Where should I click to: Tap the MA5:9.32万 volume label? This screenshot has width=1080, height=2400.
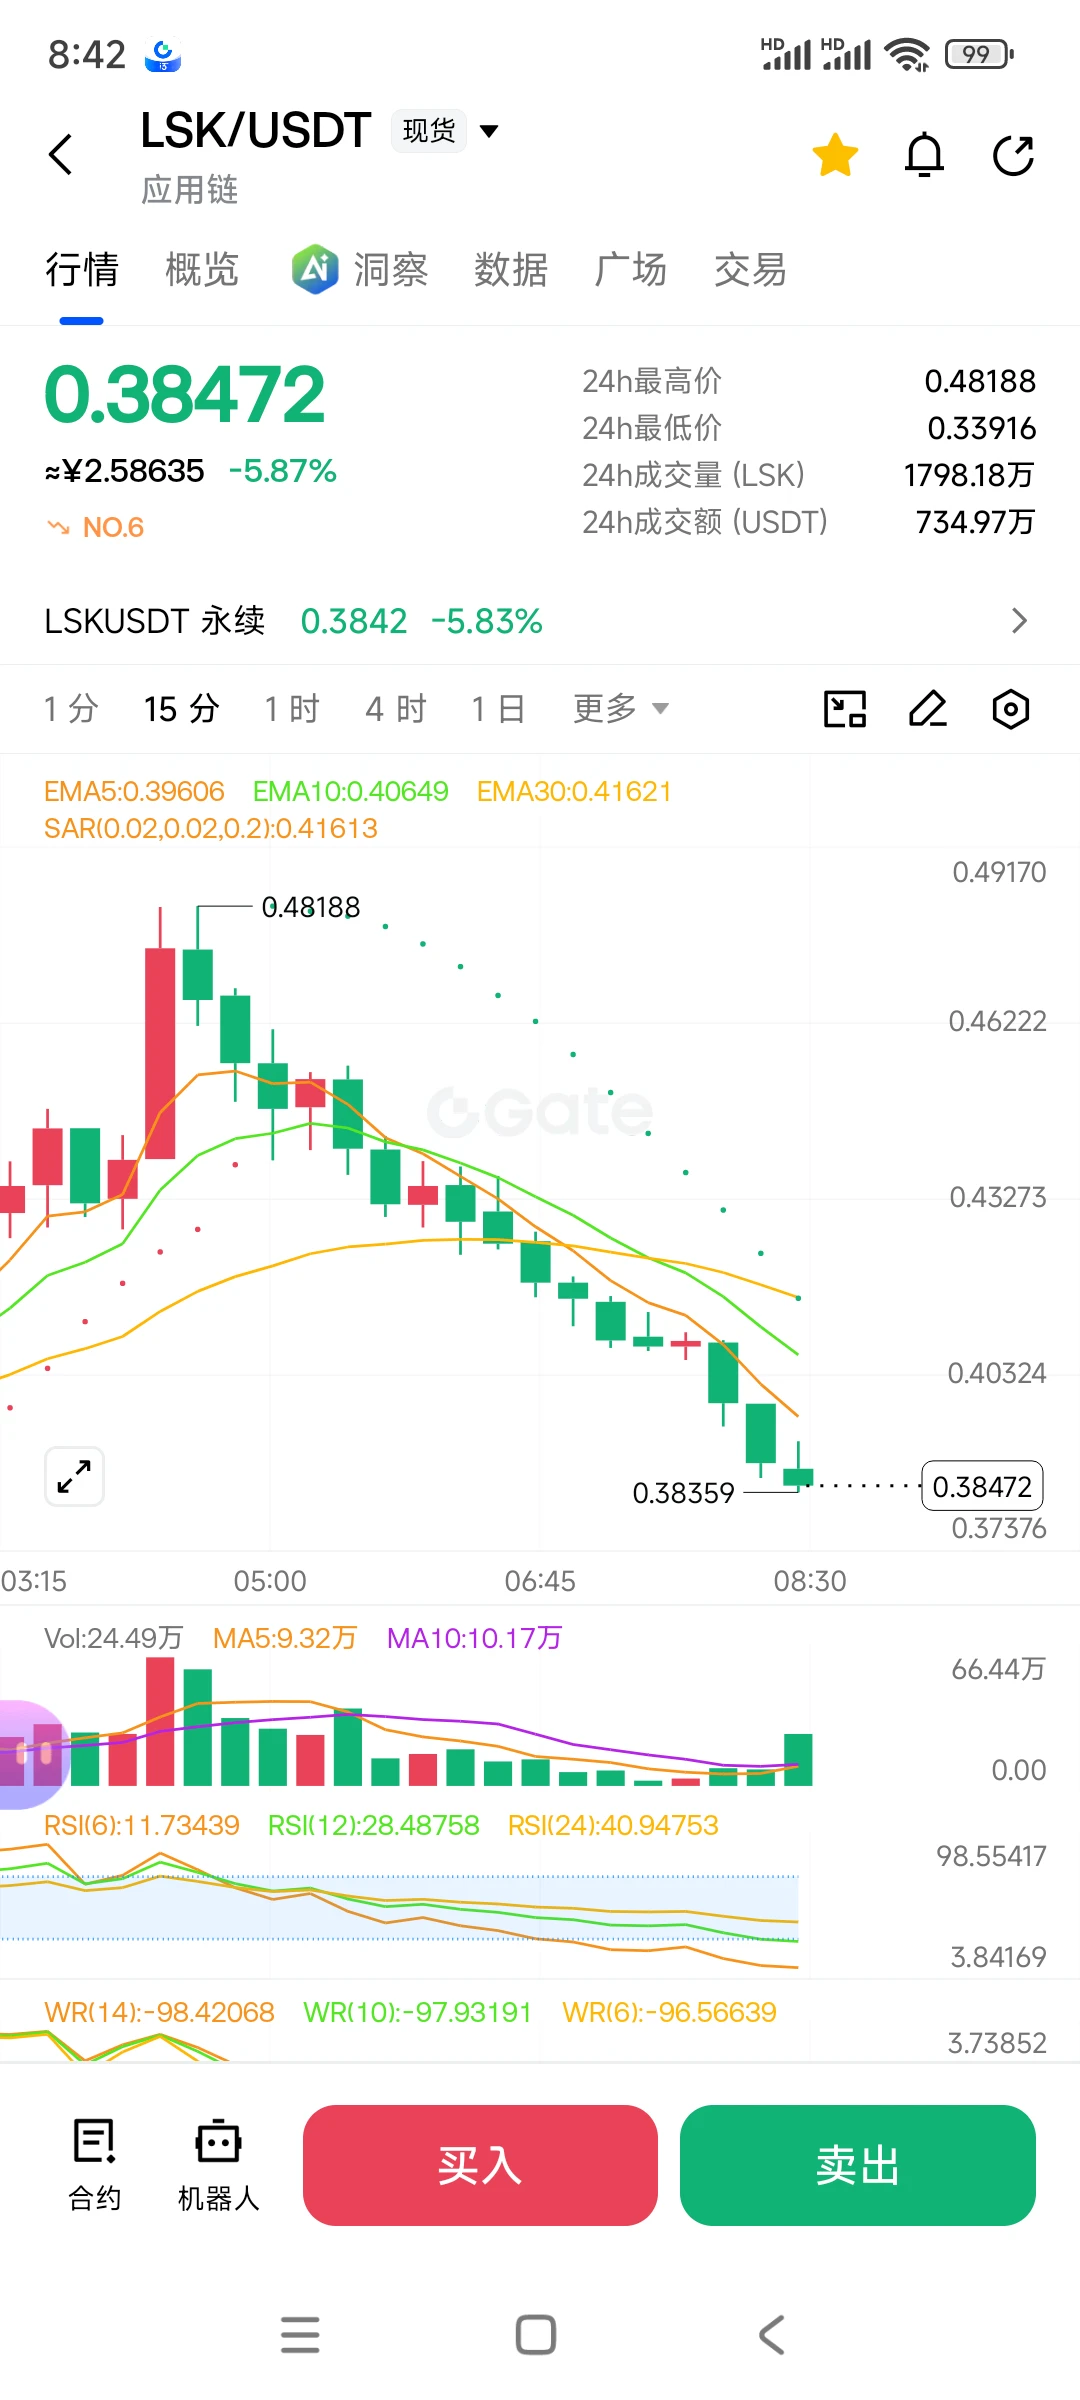(285, 1638)
